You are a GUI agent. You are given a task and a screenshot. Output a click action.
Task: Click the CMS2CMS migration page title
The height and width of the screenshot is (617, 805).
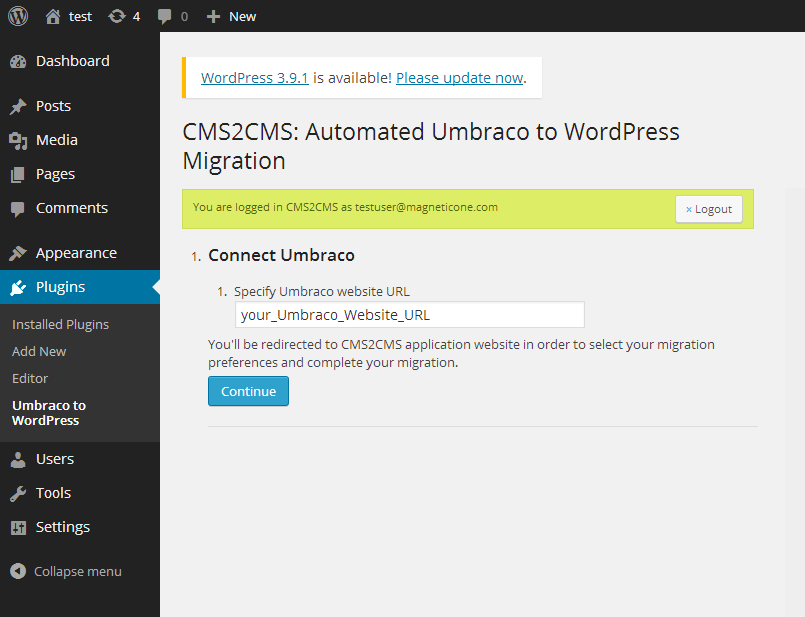pos(431,146)
